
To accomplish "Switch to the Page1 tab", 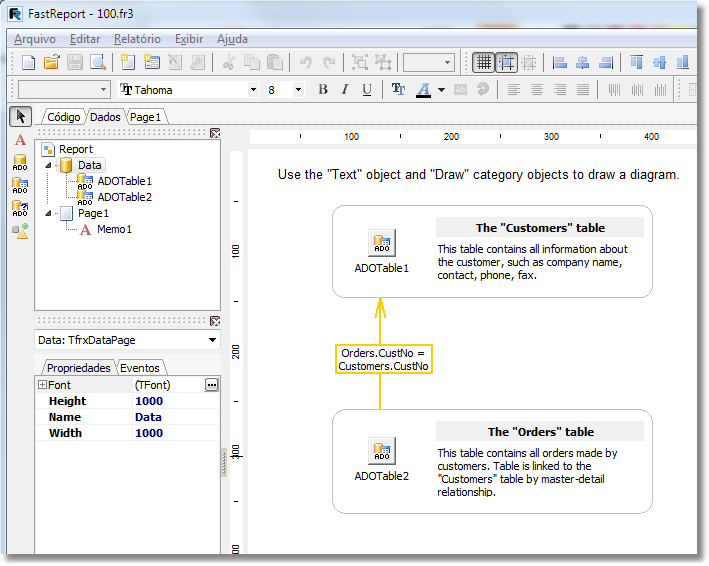I will 146,117.
